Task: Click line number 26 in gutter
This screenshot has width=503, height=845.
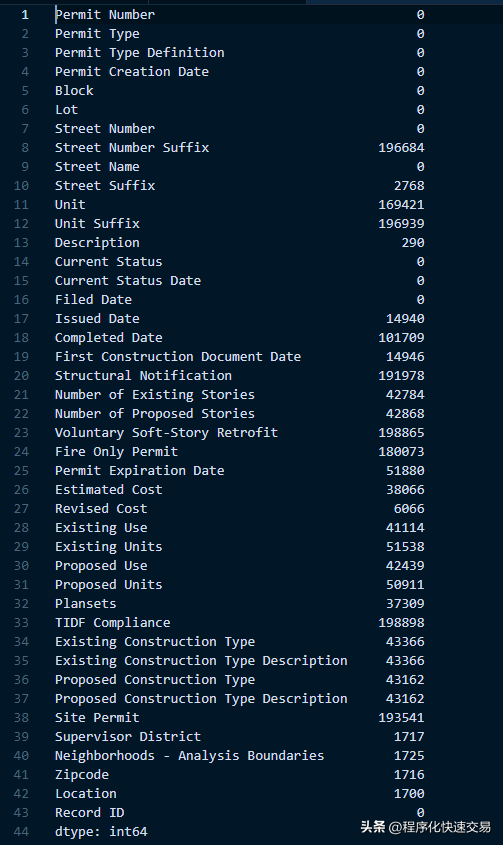Action: 21,489
